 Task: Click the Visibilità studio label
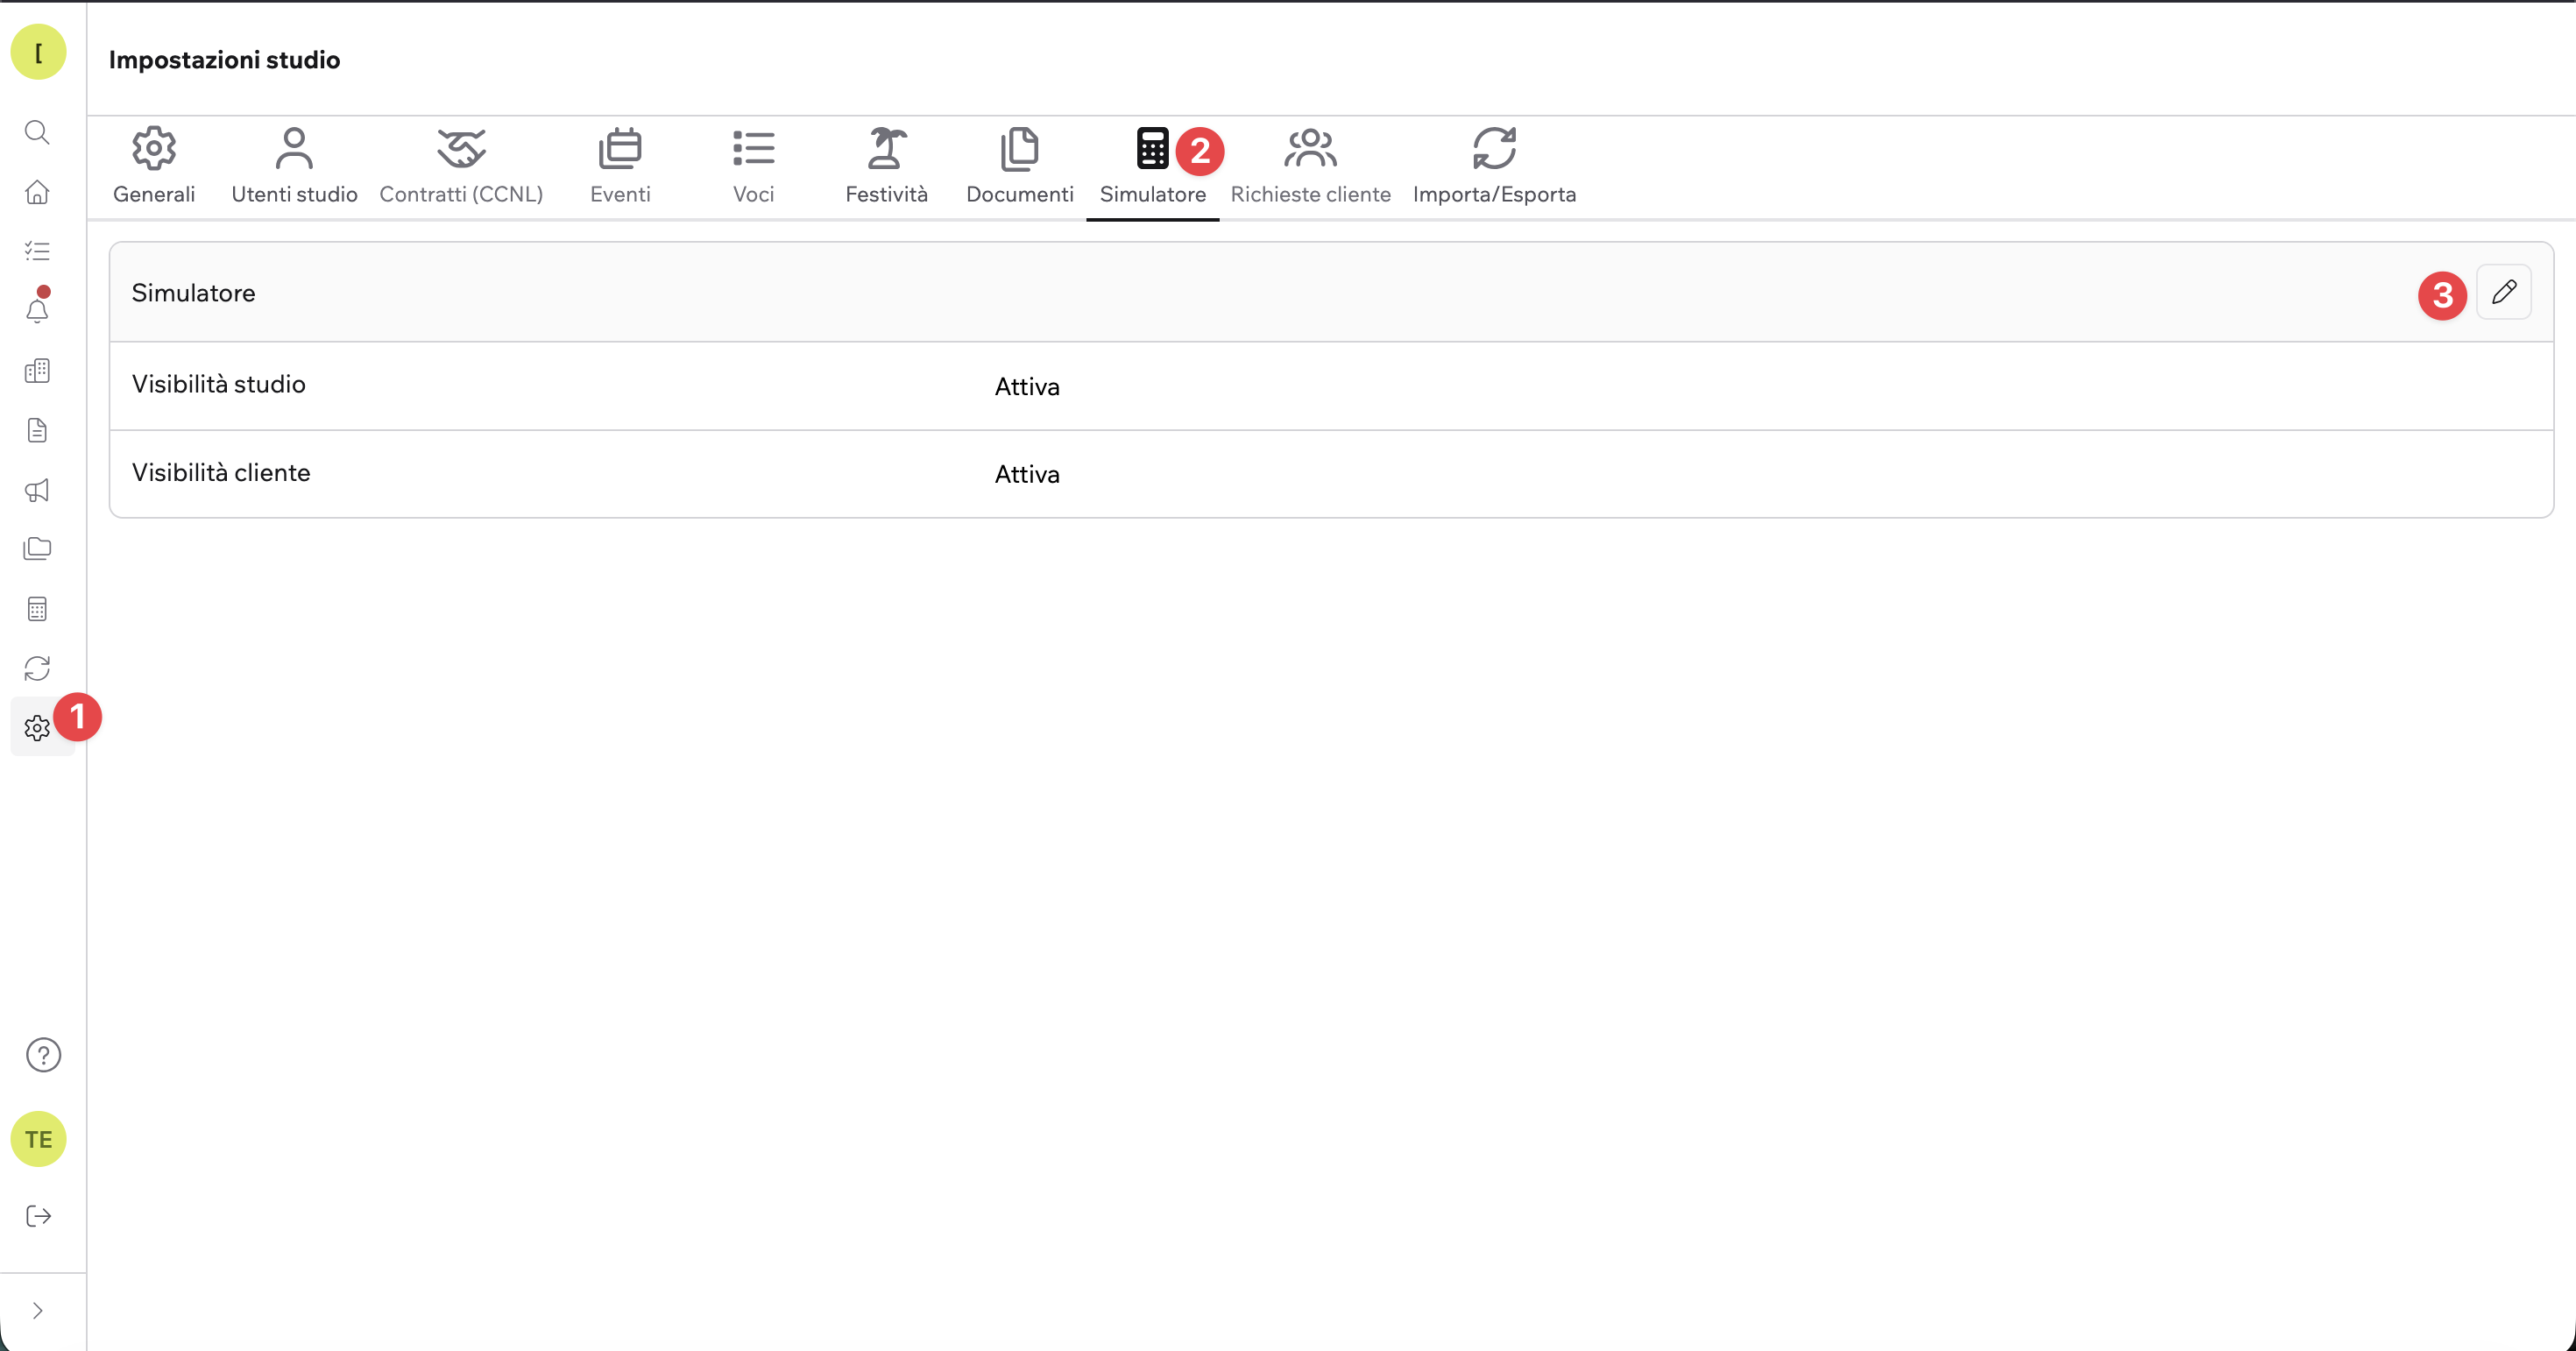(x=218, y=384)
